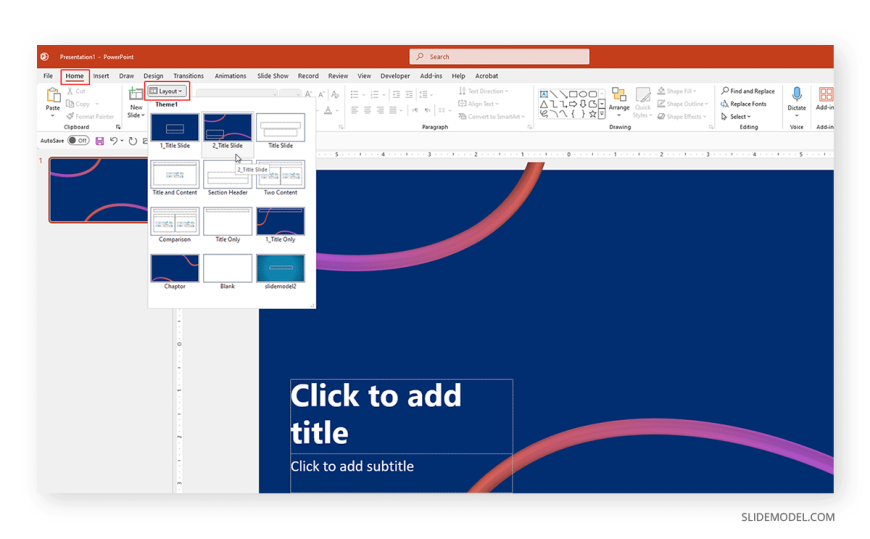
Task: Click inside the Search box
Action: point(499,57)
